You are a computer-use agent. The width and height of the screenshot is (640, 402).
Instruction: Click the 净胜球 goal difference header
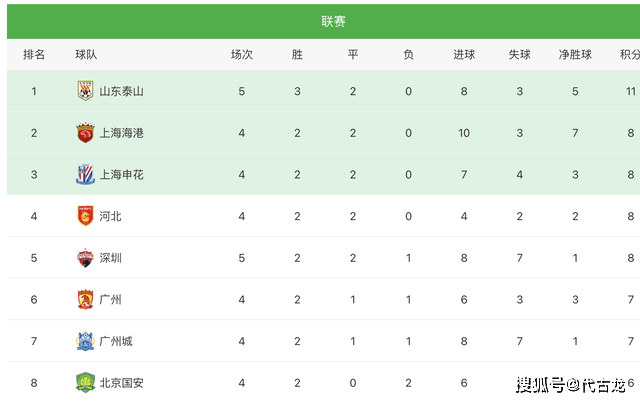click(x=575, y=54)
